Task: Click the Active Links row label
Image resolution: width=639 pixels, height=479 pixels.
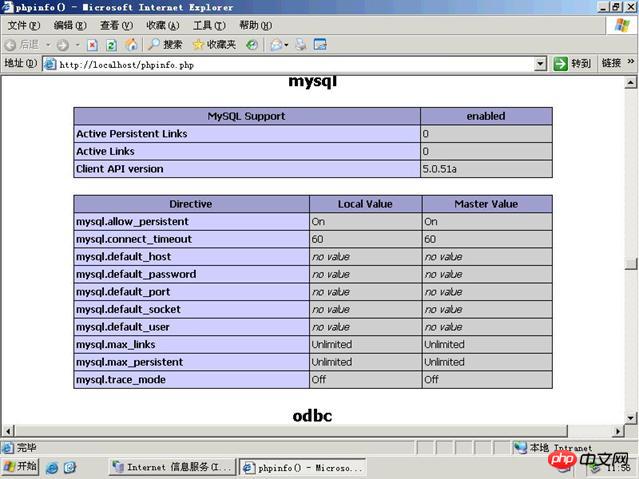Action: (105, 151)
